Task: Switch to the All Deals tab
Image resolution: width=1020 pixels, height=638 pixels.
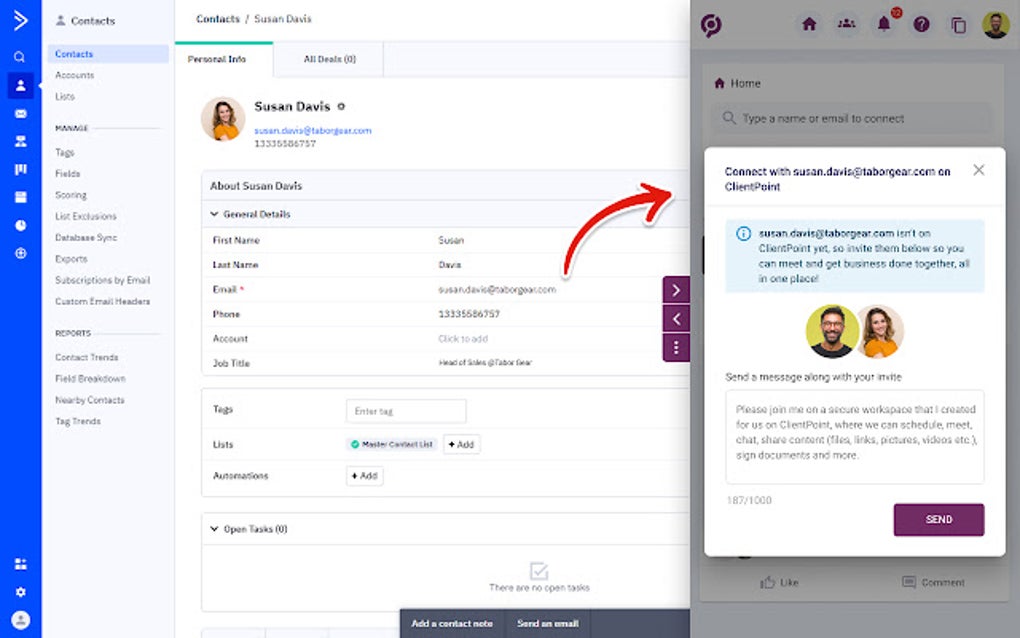Action: coord(329,59)
